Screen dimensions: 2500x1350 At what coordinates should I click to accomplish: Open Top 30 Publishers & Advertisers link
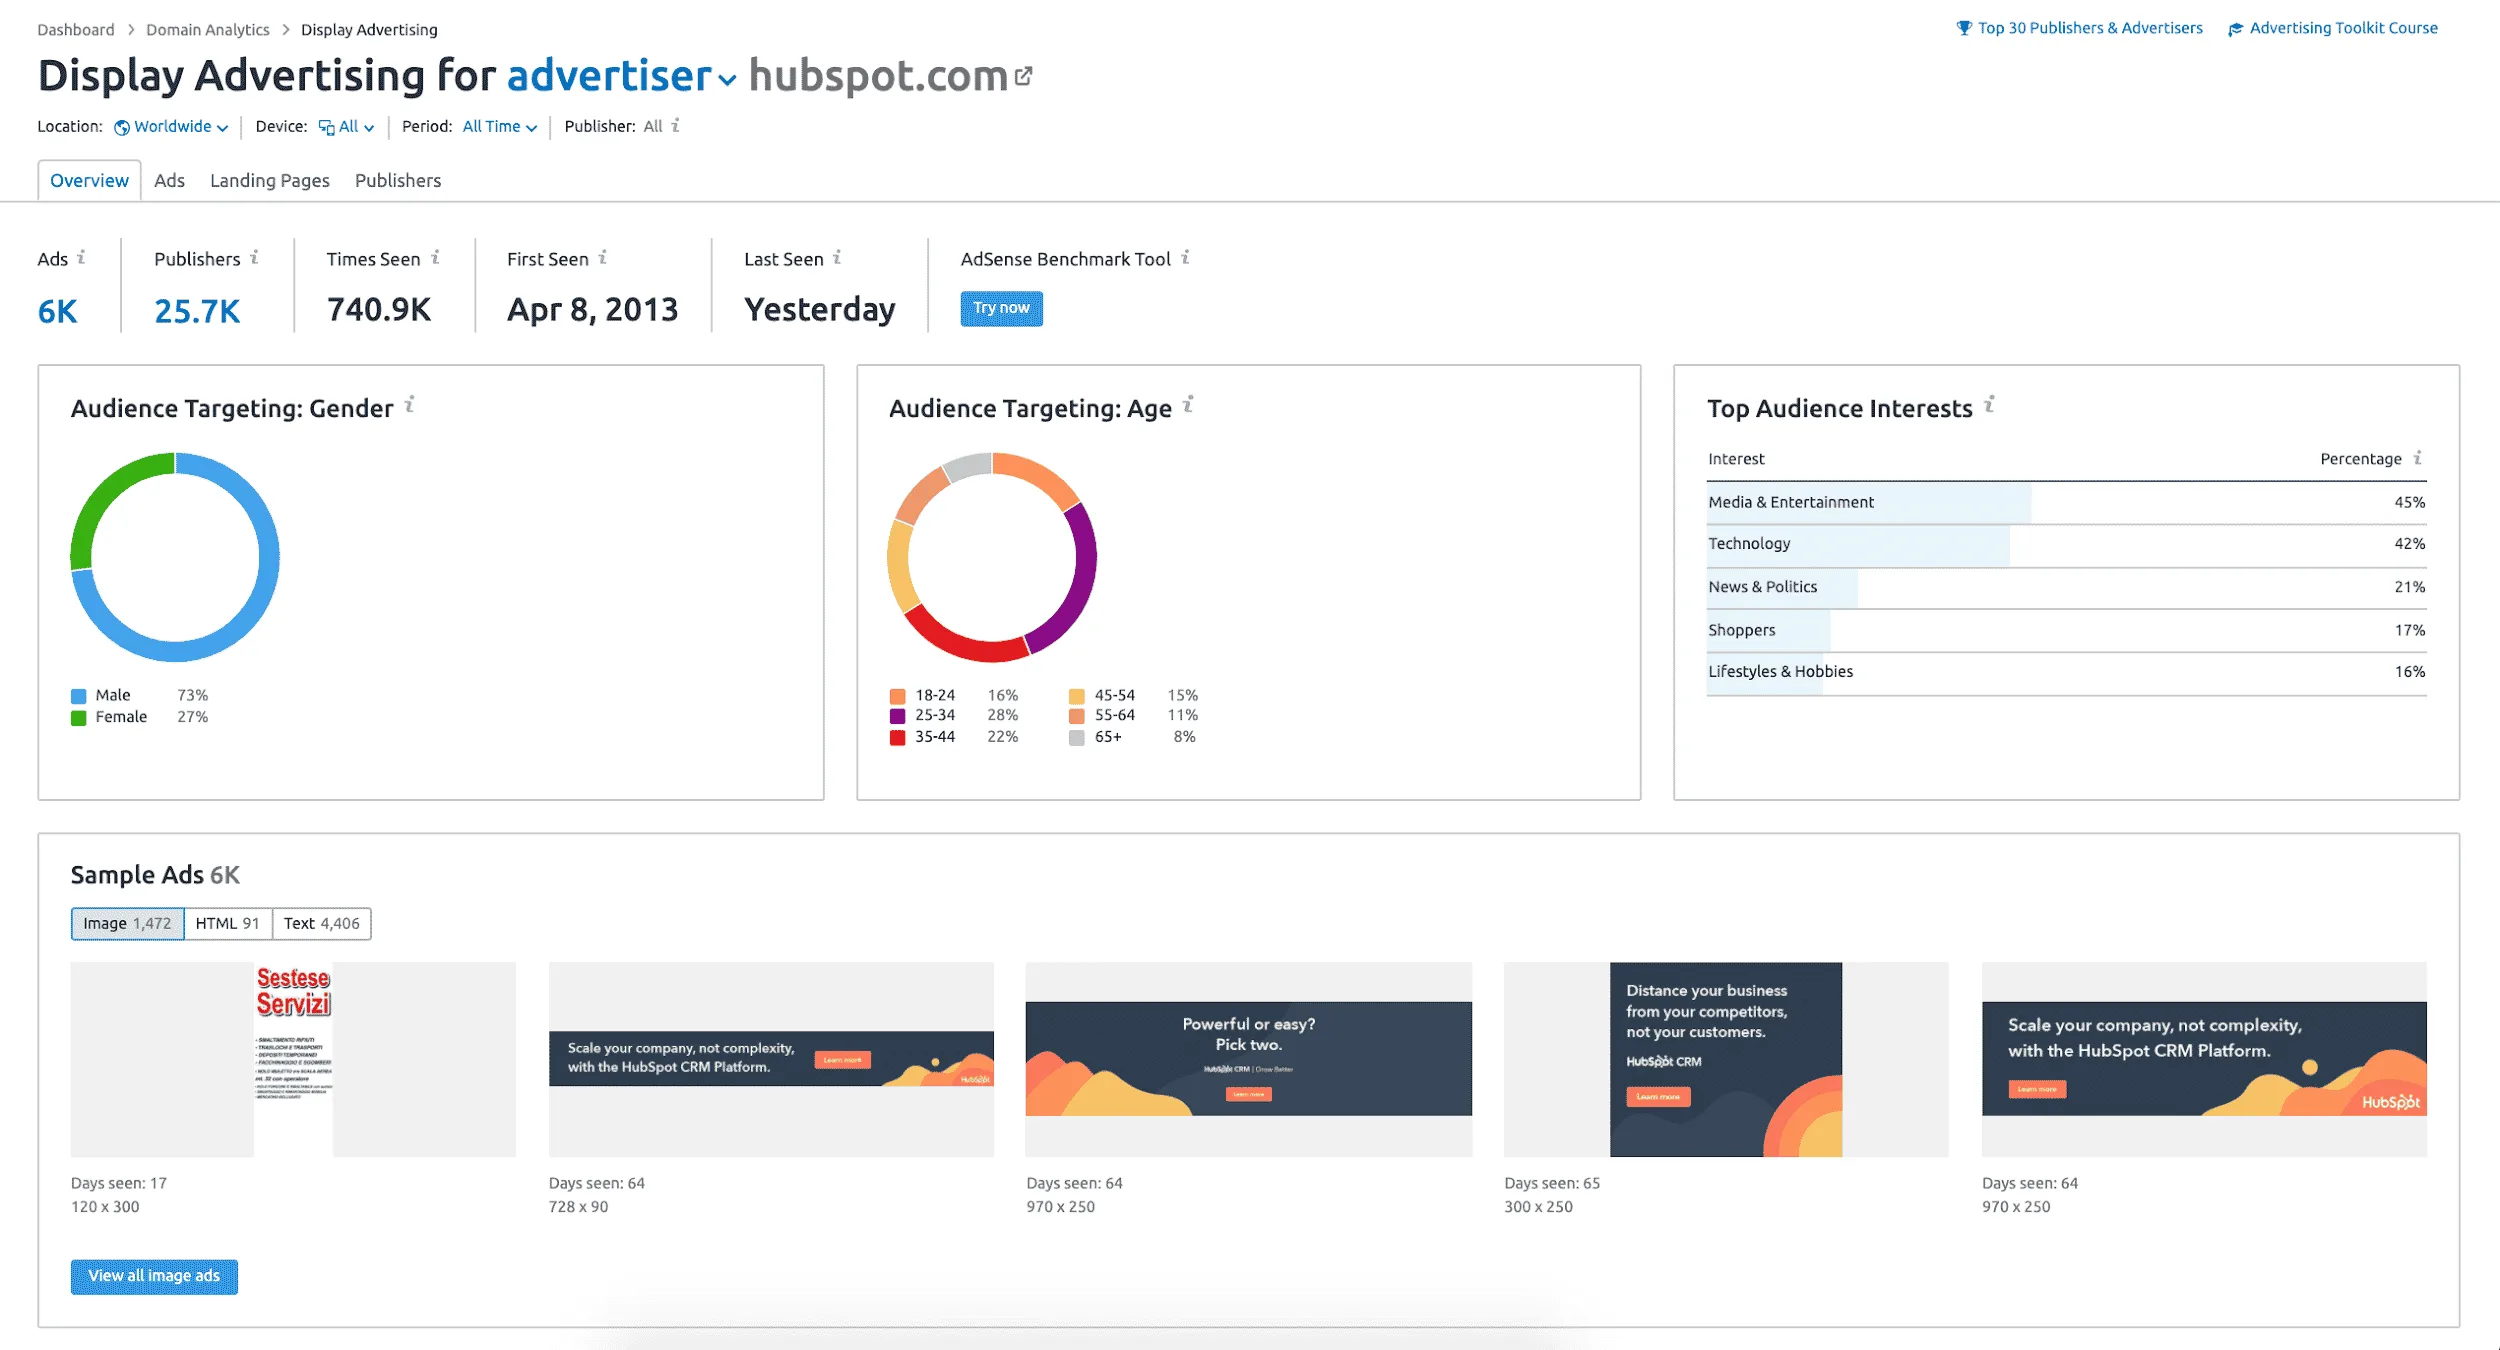click(2090, 28)
